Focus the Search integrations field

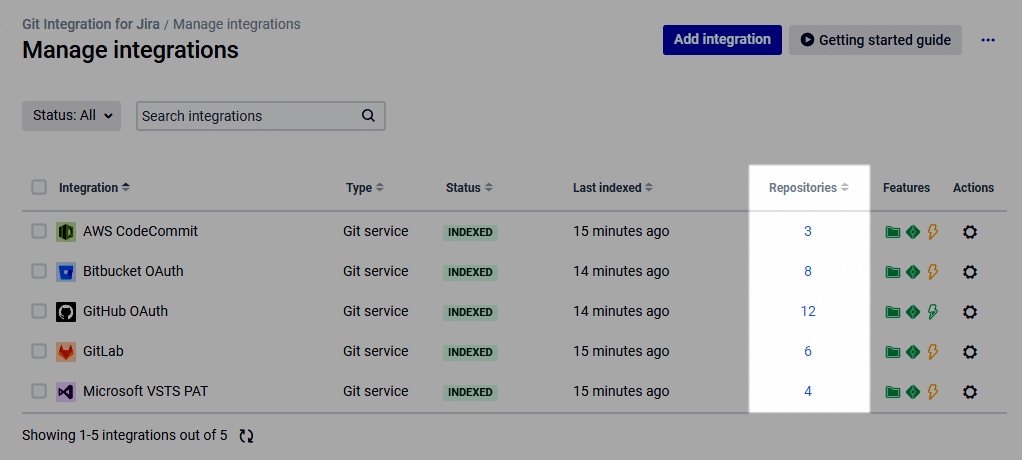(261, 116)
